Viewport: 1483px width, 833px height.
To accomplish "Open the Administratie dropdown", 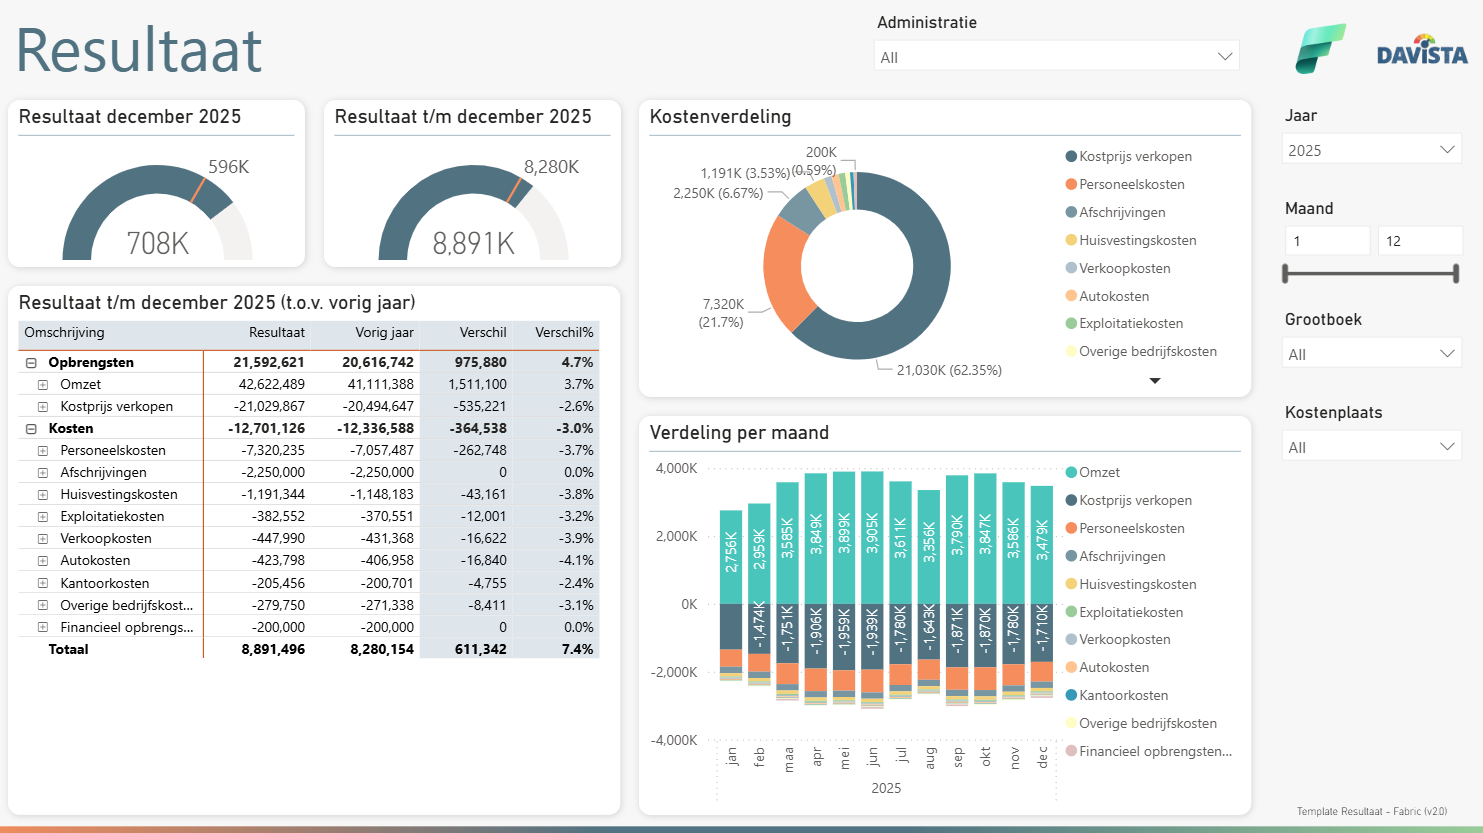I will [x=1056, y=57].
